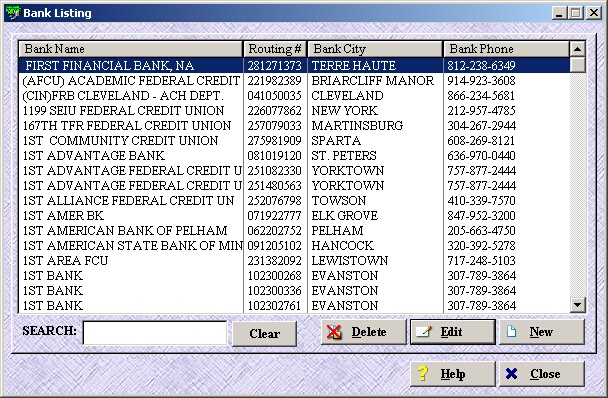Click the city CLEVELAND
The image size is (608, 398).
347,95
